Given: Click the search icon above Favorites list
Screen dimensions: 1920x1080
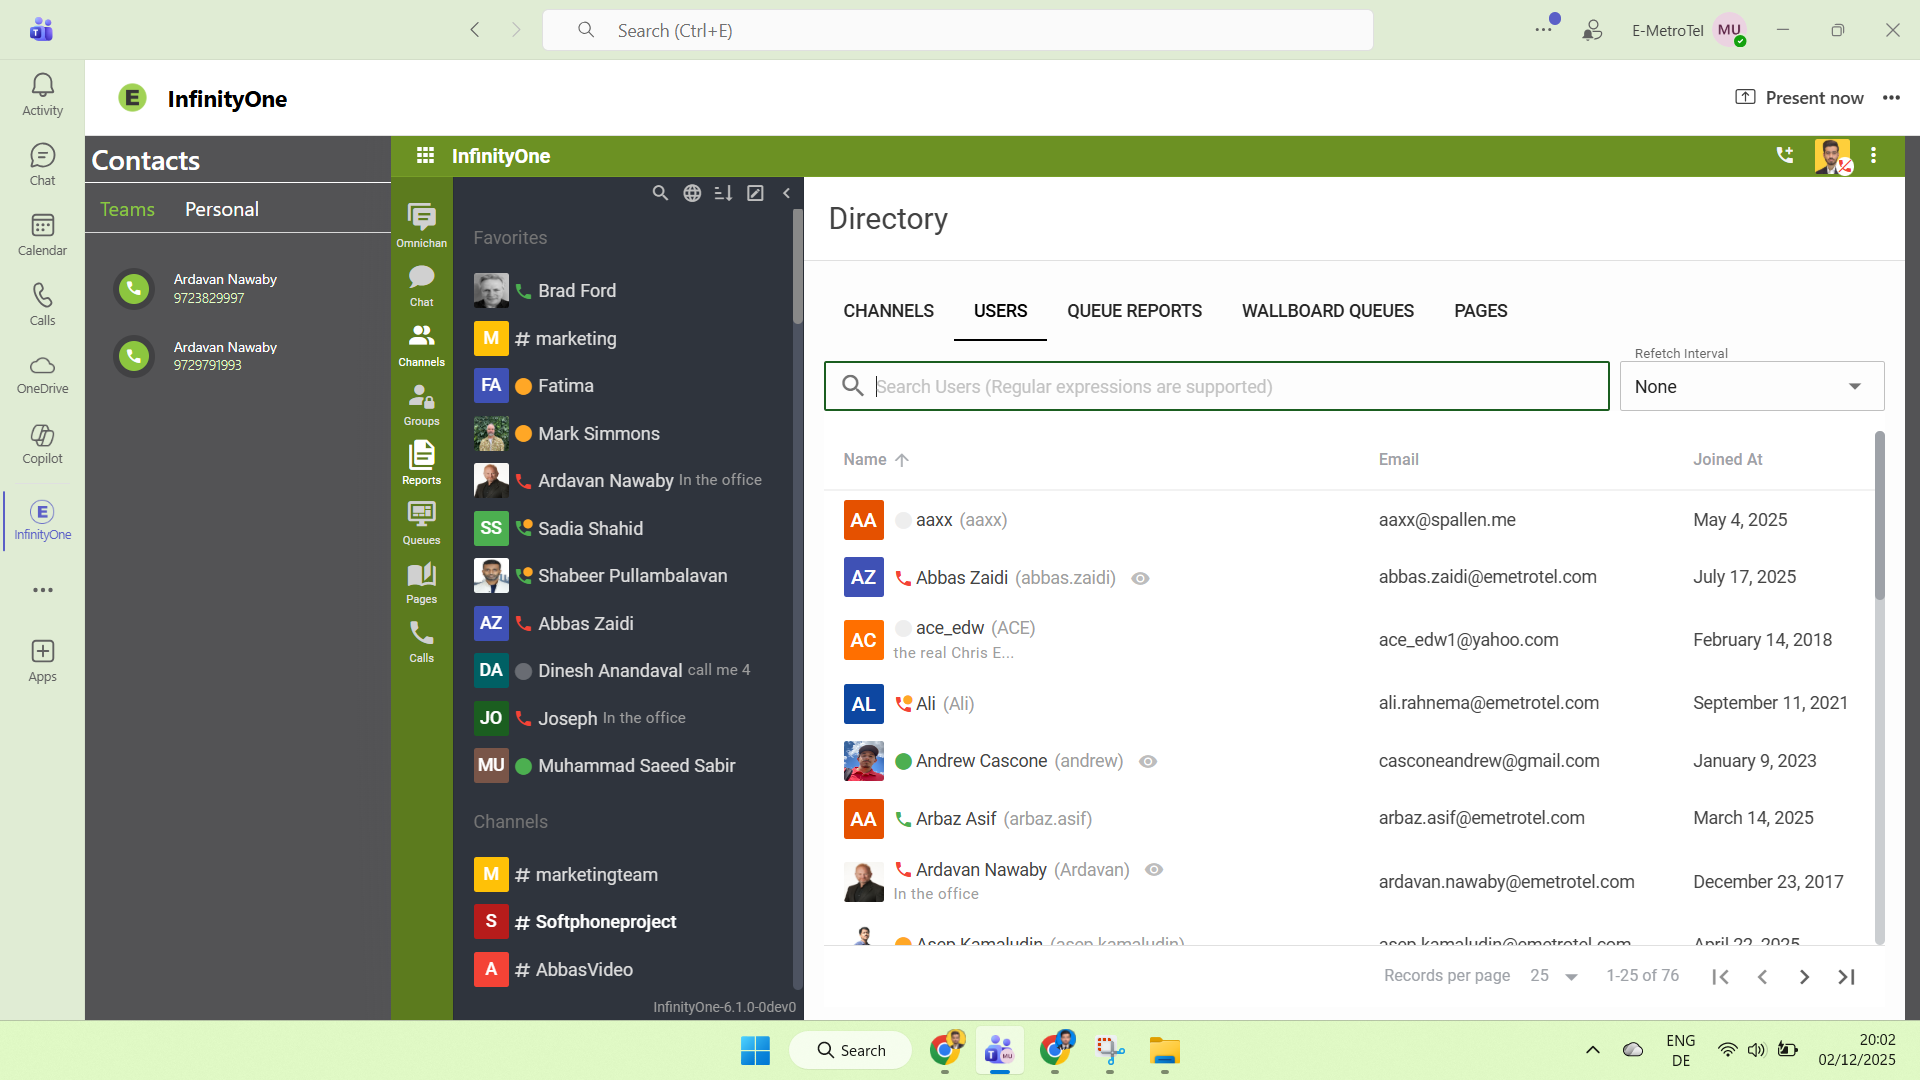Looking at the screenshot, I should click(660, 193).
